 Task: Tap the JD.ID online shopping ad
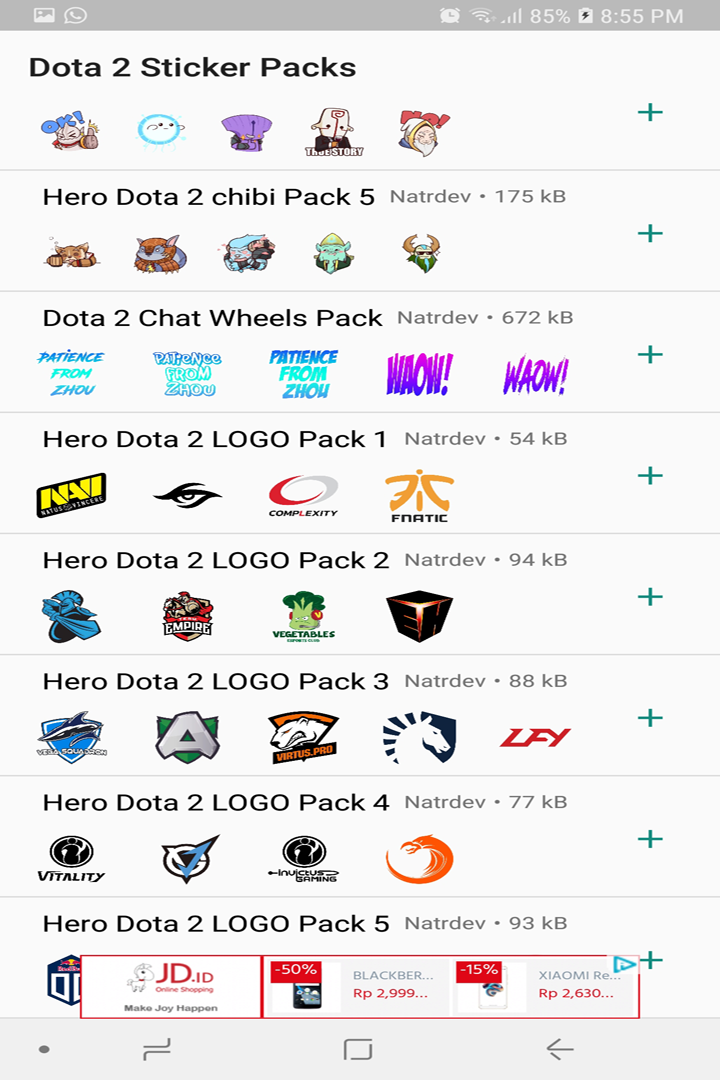coord(171,986)
